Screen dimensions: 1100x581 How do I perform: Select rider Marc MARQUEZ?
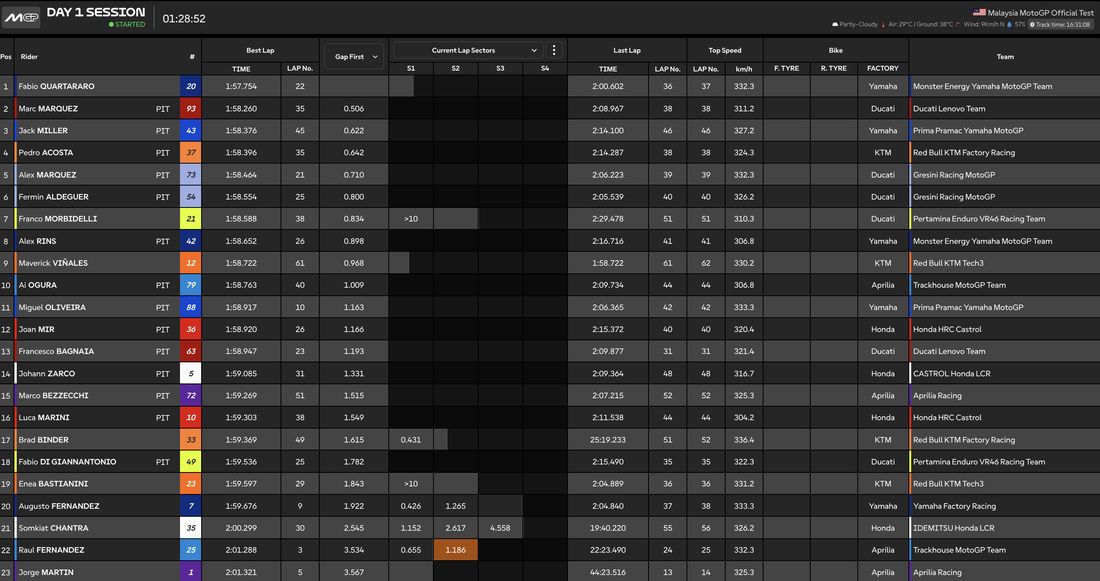click(x=48, y=109)
